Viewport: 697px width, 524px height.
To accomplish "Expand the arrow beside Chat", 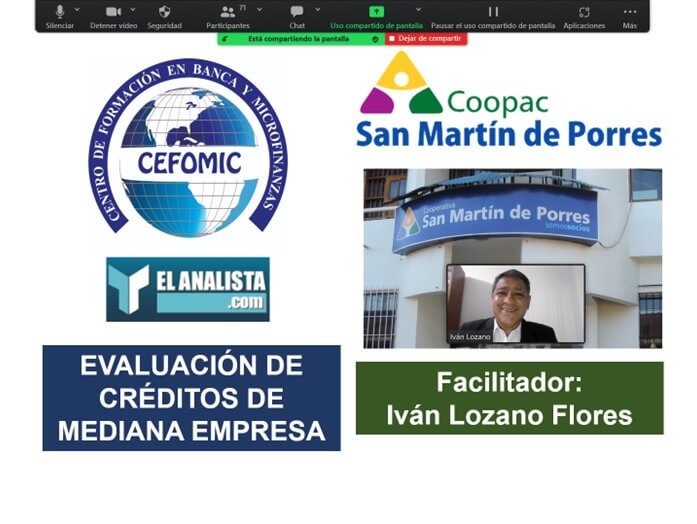I will pos(318,10).
